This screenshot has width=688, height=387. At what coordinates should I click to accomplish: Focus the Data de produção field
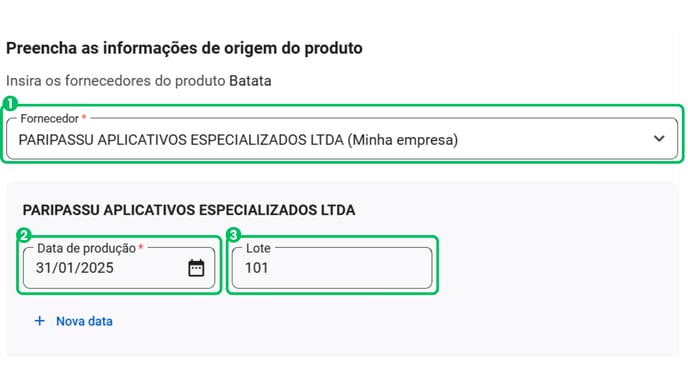(x=119, y=268)
